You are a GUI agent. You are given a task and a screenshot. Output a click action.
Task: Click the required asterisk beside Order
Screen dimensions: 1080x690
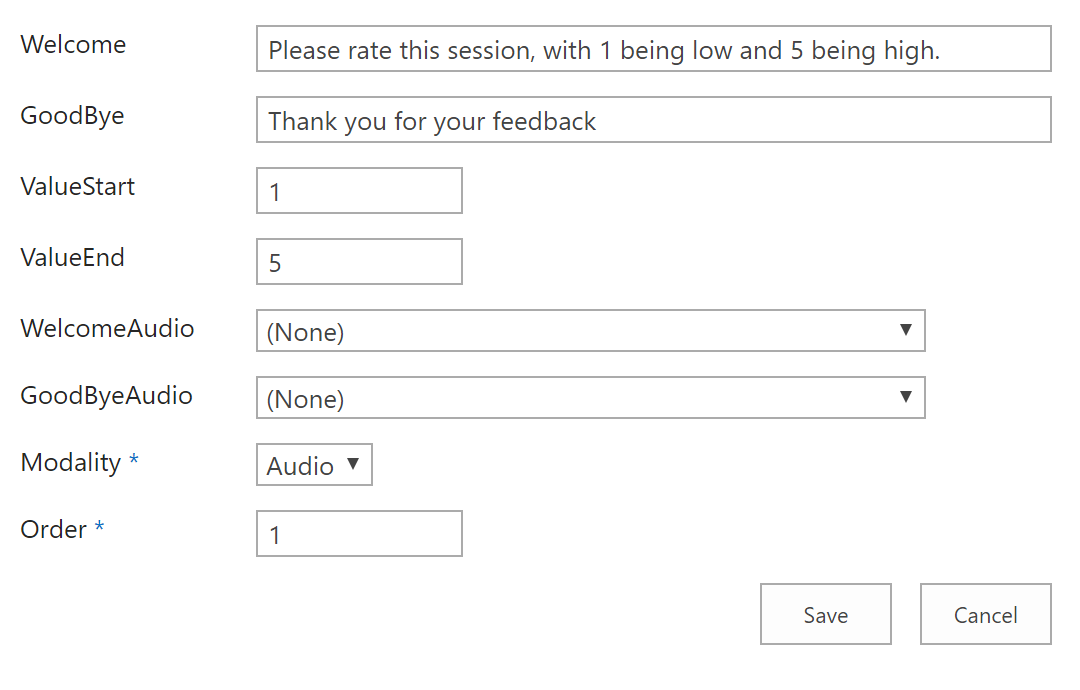[x=99, y=529]
